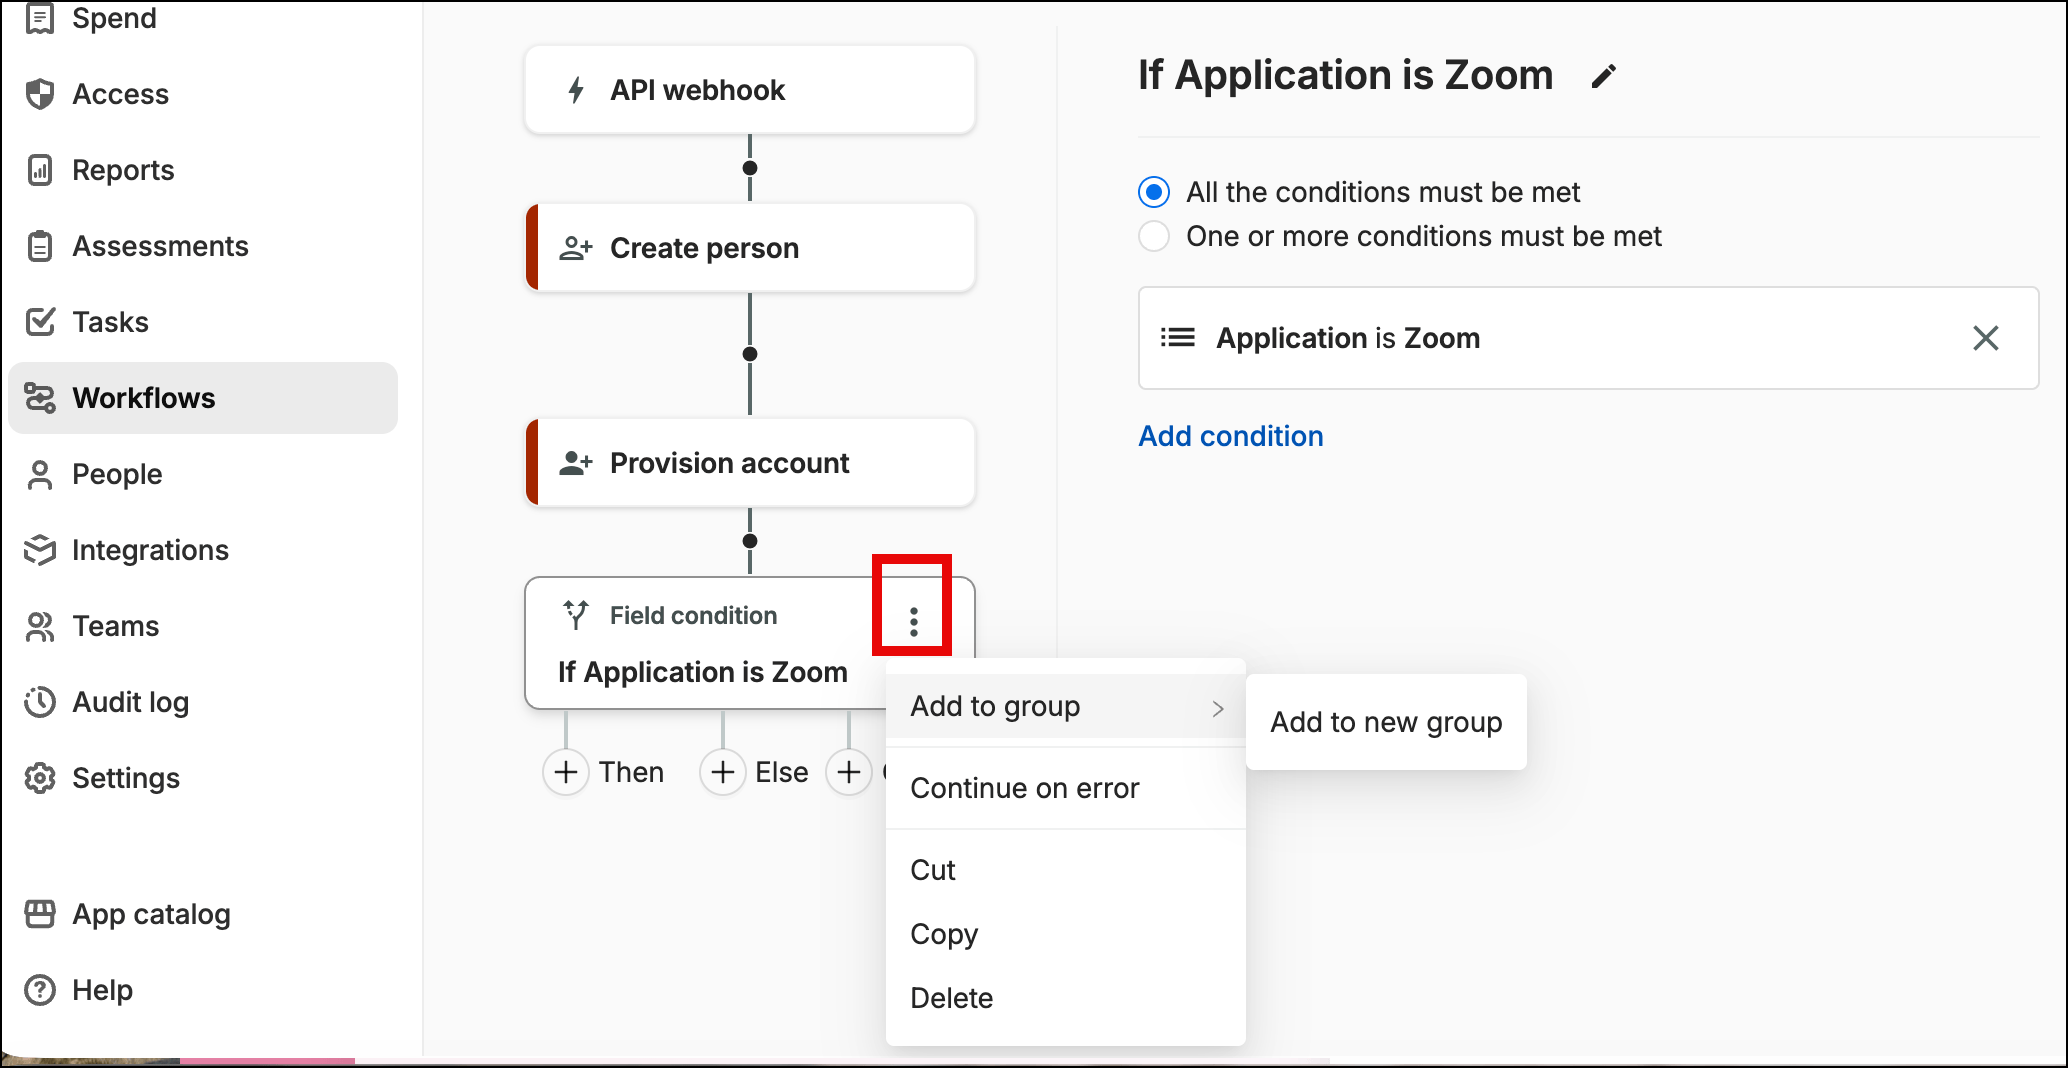Open the Reports chart icon
Image resolution: width=2068 pixels, height=1068 pixels.
tap(40, 170)
